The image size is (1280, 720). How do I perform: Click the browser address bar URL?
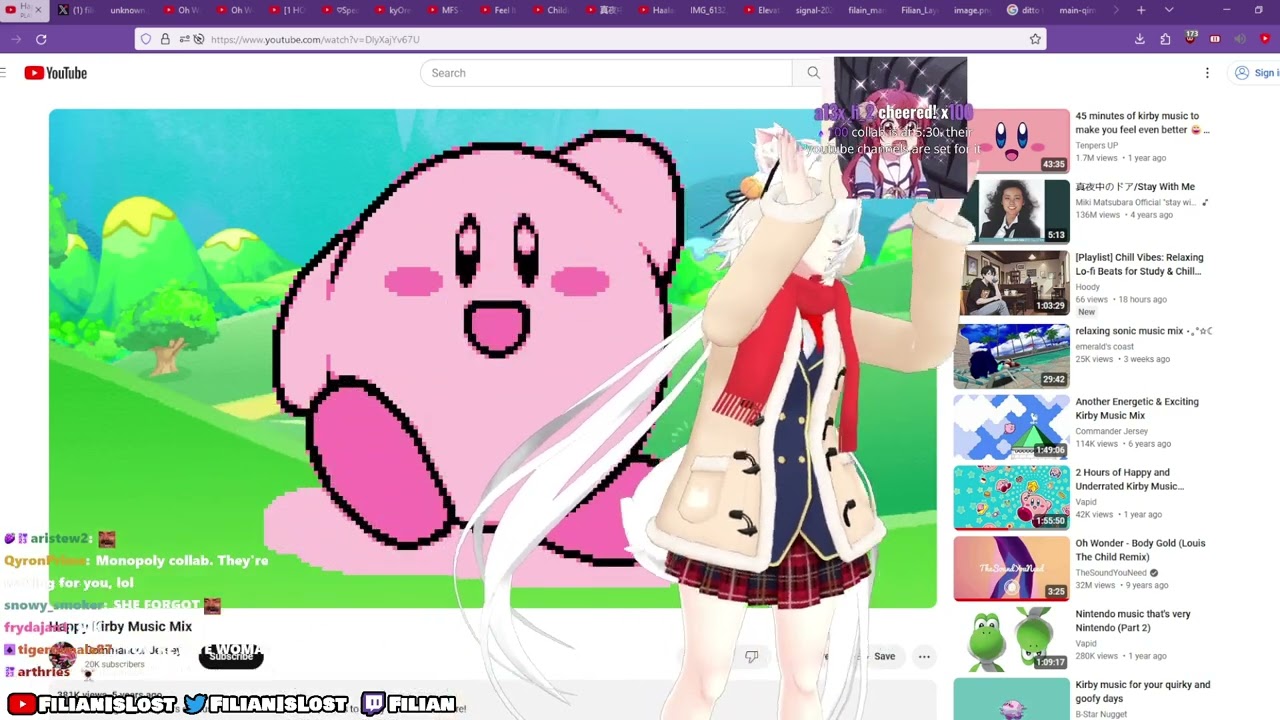tap(590, 39)
